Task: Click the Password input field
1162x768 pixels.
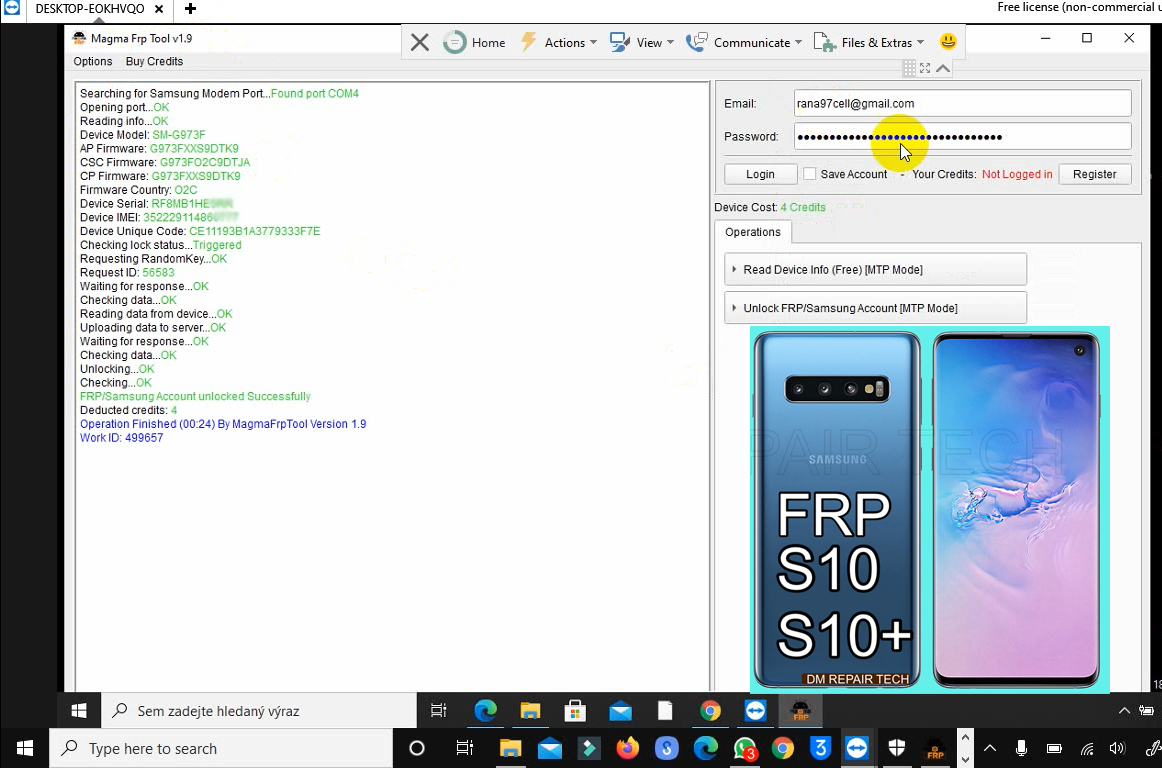Action: click(962, 136)
